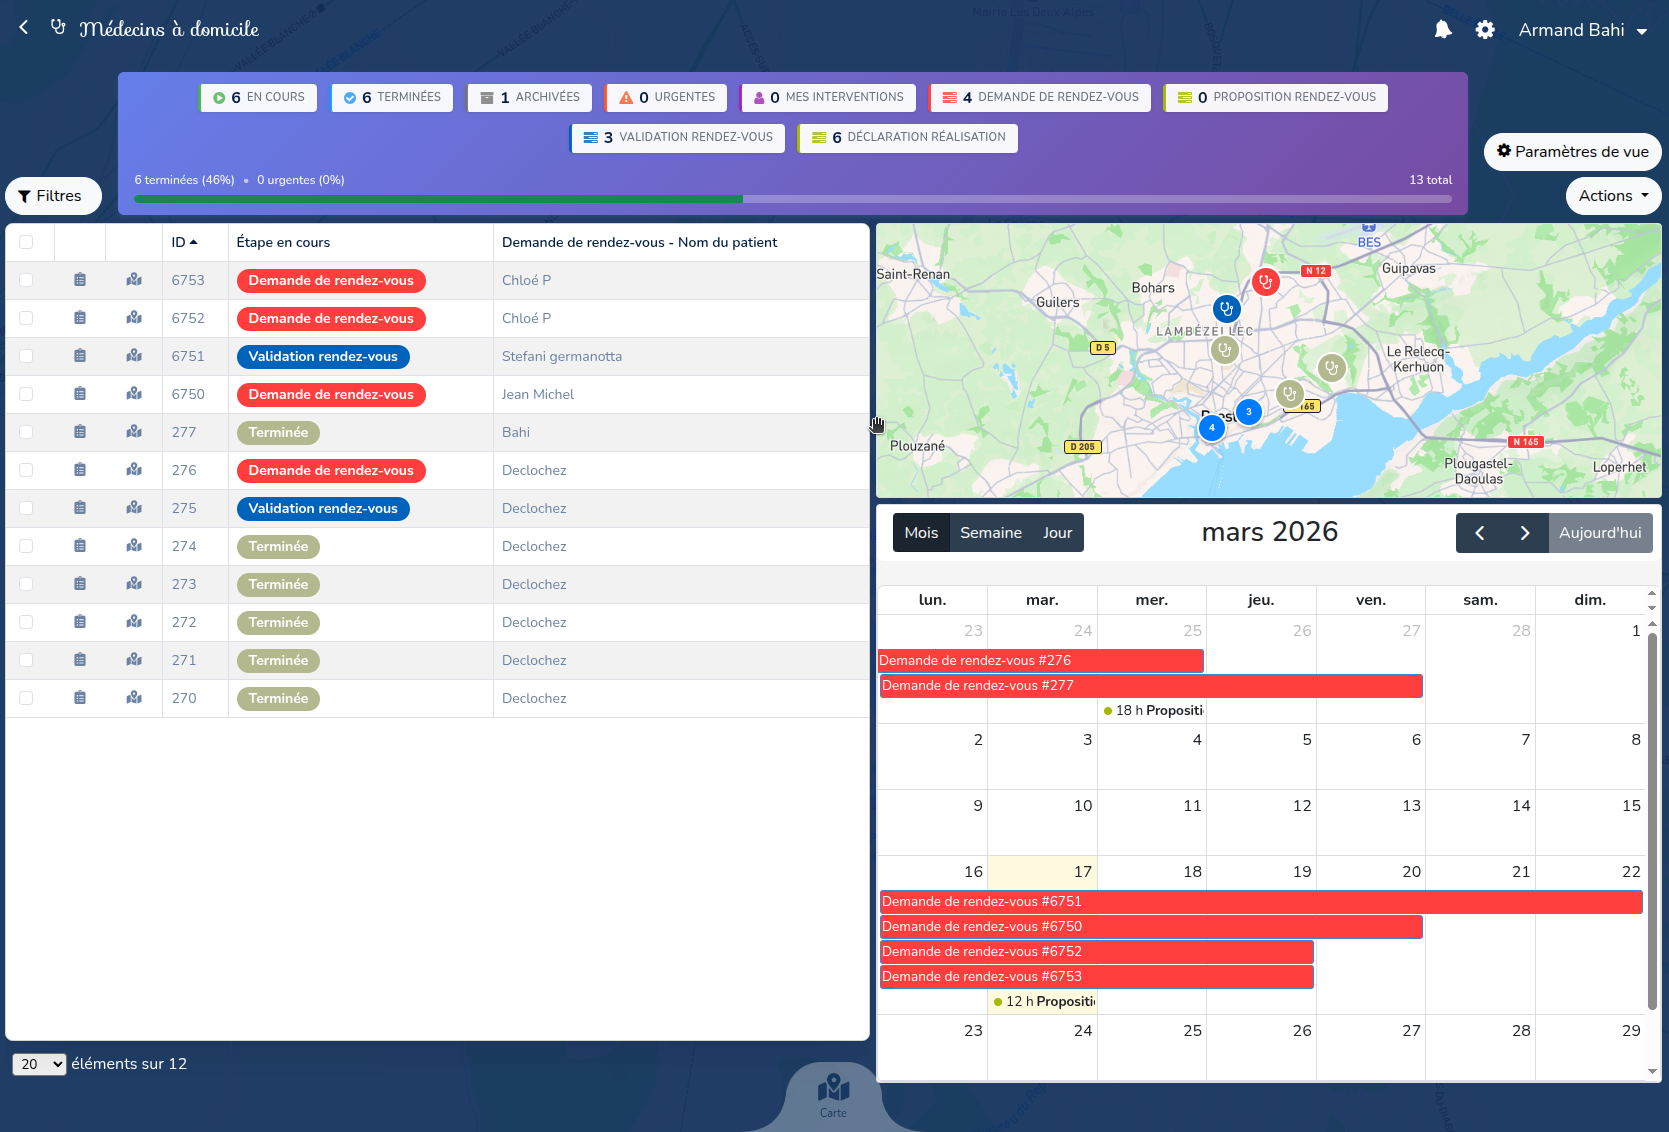Check the box for row 276
This screenshot has width=1669, height=1132.
[x=26, y=470]
